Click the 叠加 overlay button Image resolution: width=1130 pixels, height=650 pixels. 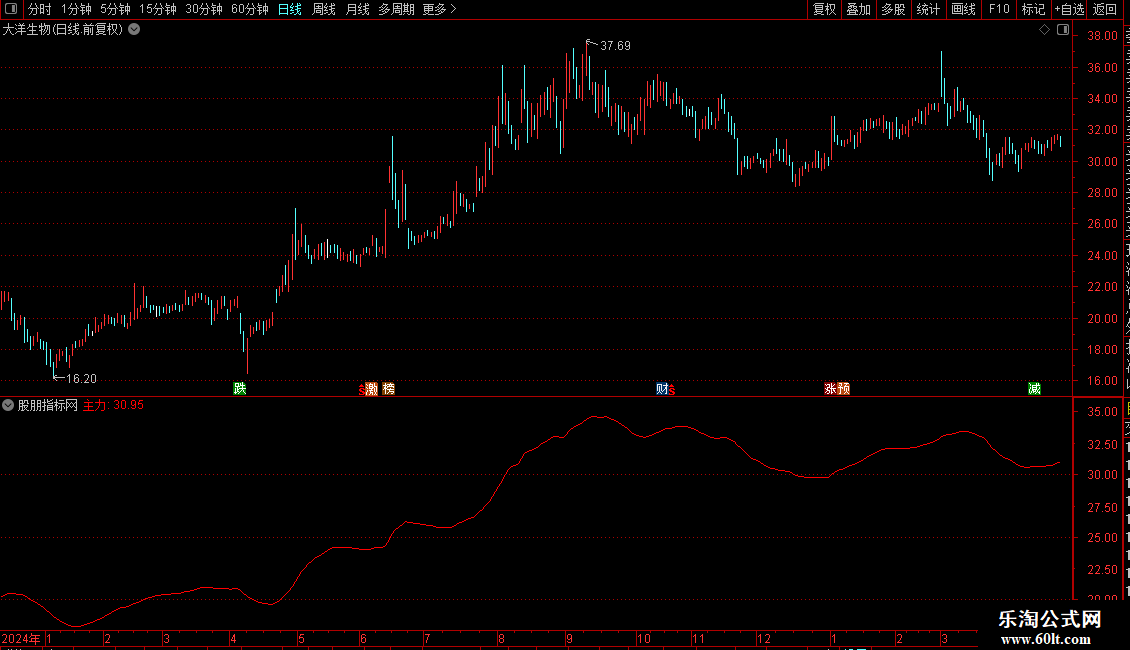pyautogui.click(x=859, y=9)
